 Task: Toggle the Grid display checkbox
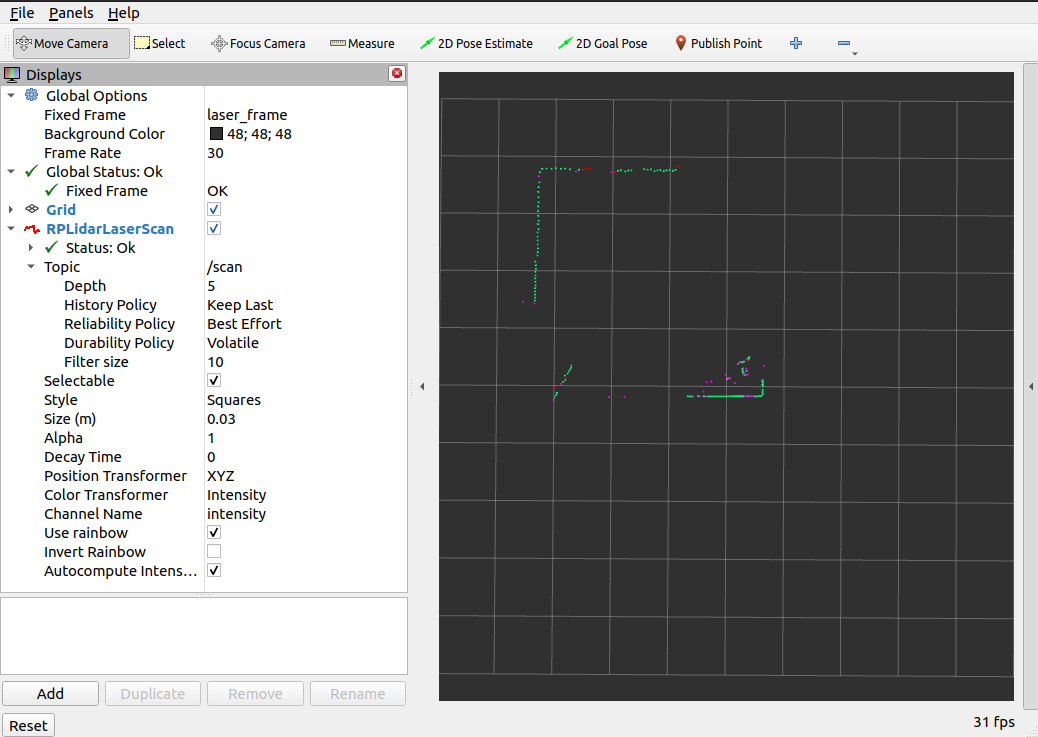pyautogui.click(x=214, y=209)
